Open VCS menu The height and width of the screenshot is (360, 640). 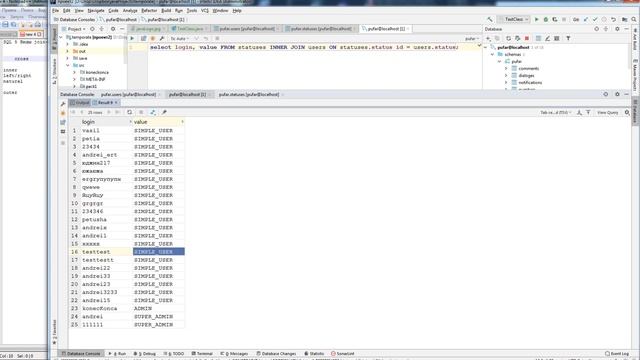[x=205, y=11]
